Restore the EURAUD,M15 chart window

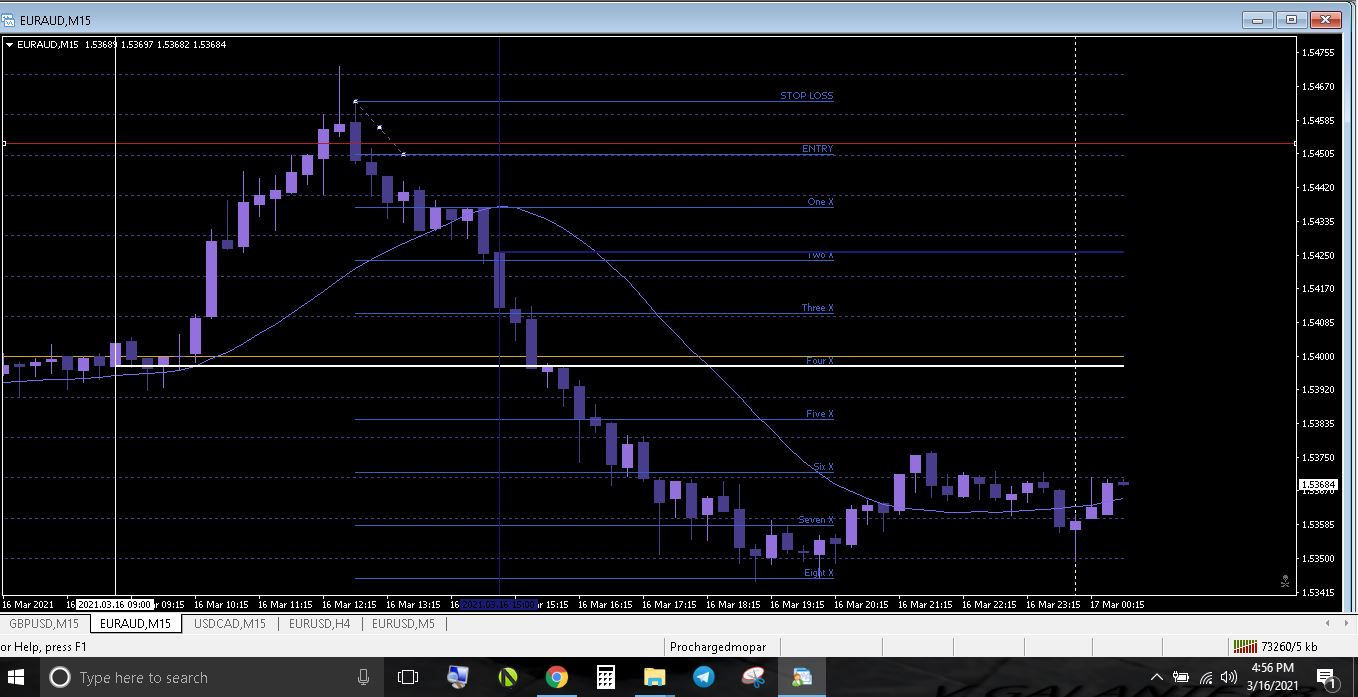tap(1291, 19)
